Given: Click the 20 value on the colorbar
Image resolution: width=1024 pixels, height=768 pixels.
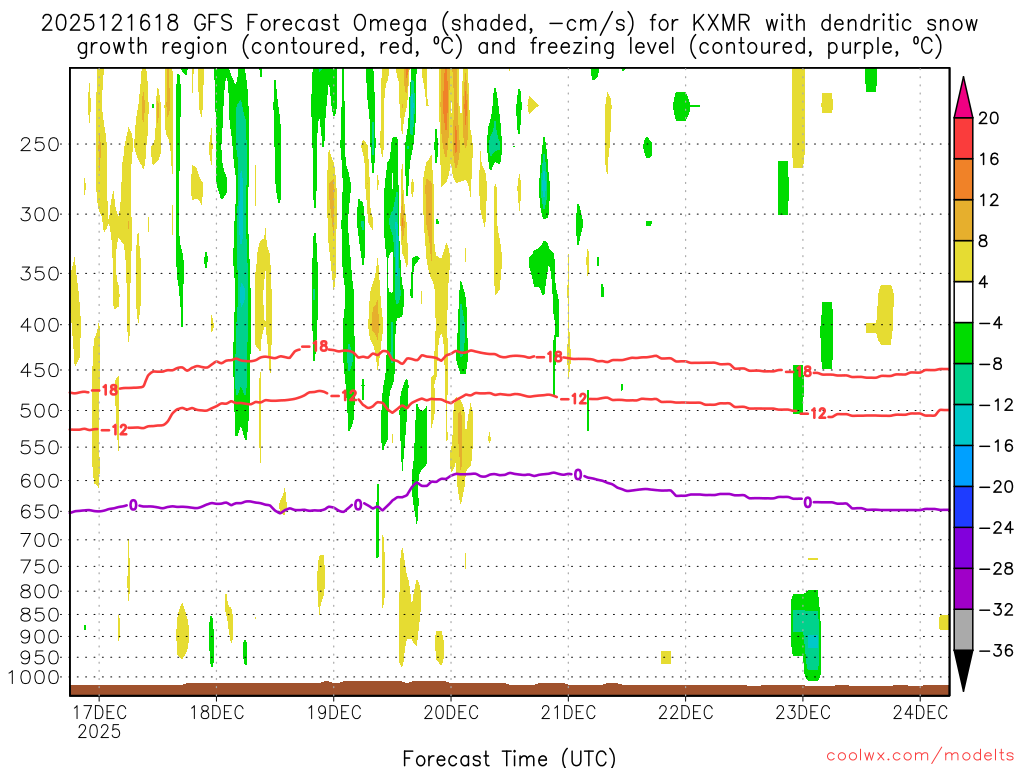Looking at the screenshot, I should (989, 118).
